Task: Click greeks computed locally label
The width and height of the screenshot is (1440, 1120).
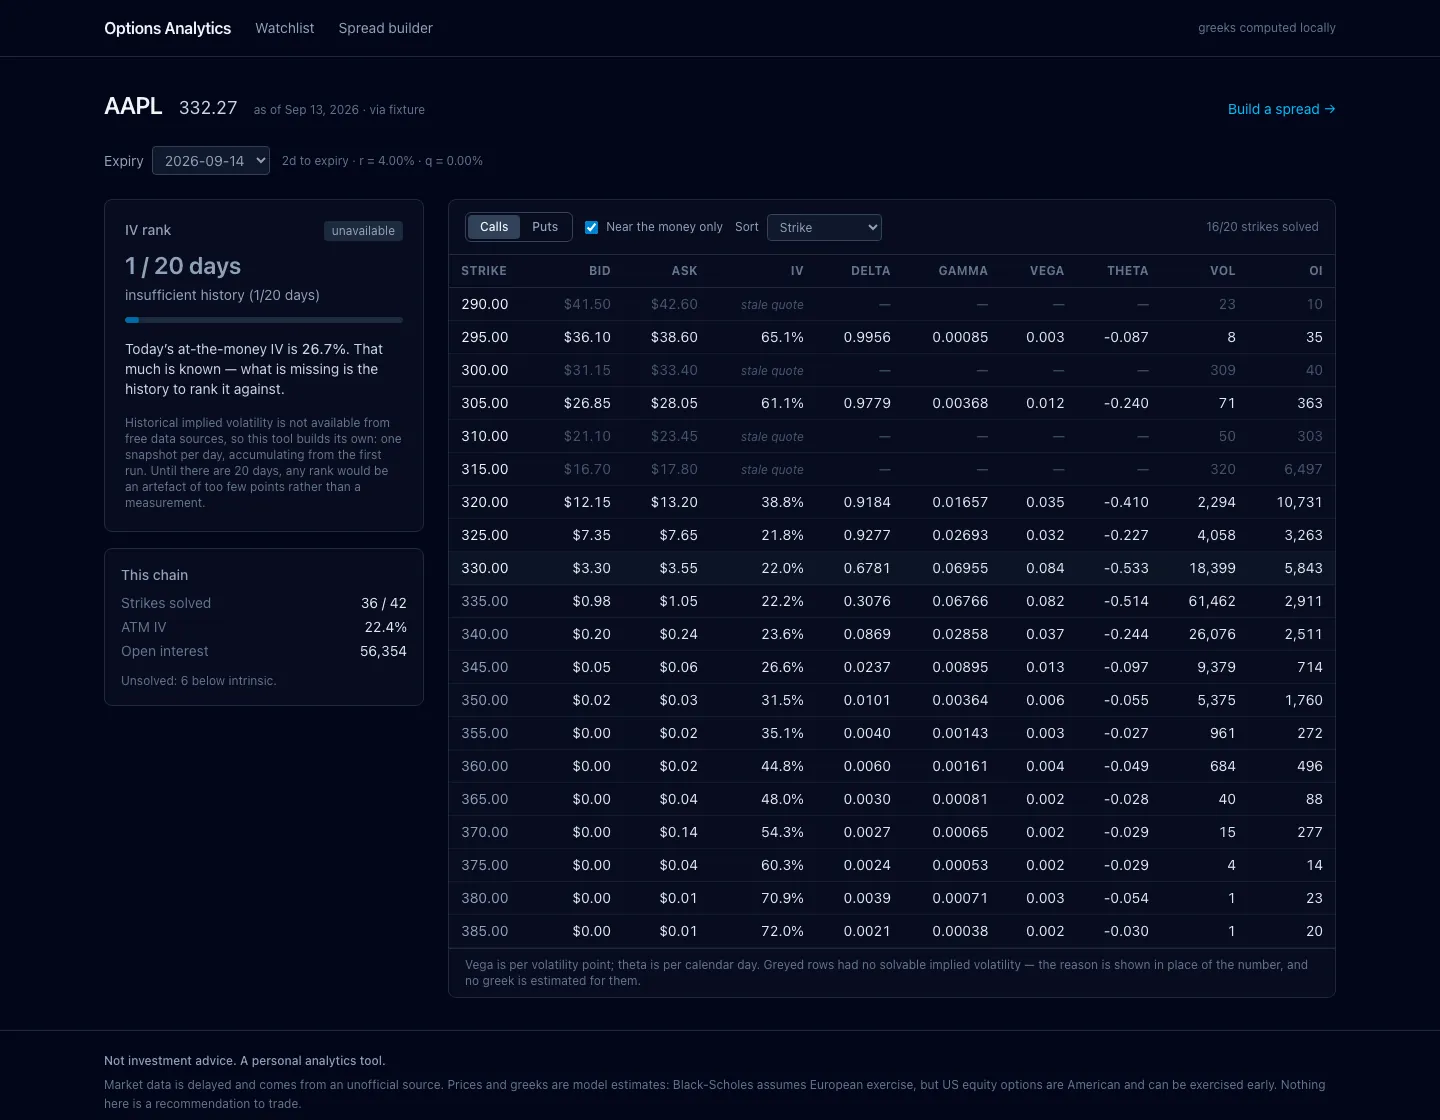Action: (x=1267, y=28)
